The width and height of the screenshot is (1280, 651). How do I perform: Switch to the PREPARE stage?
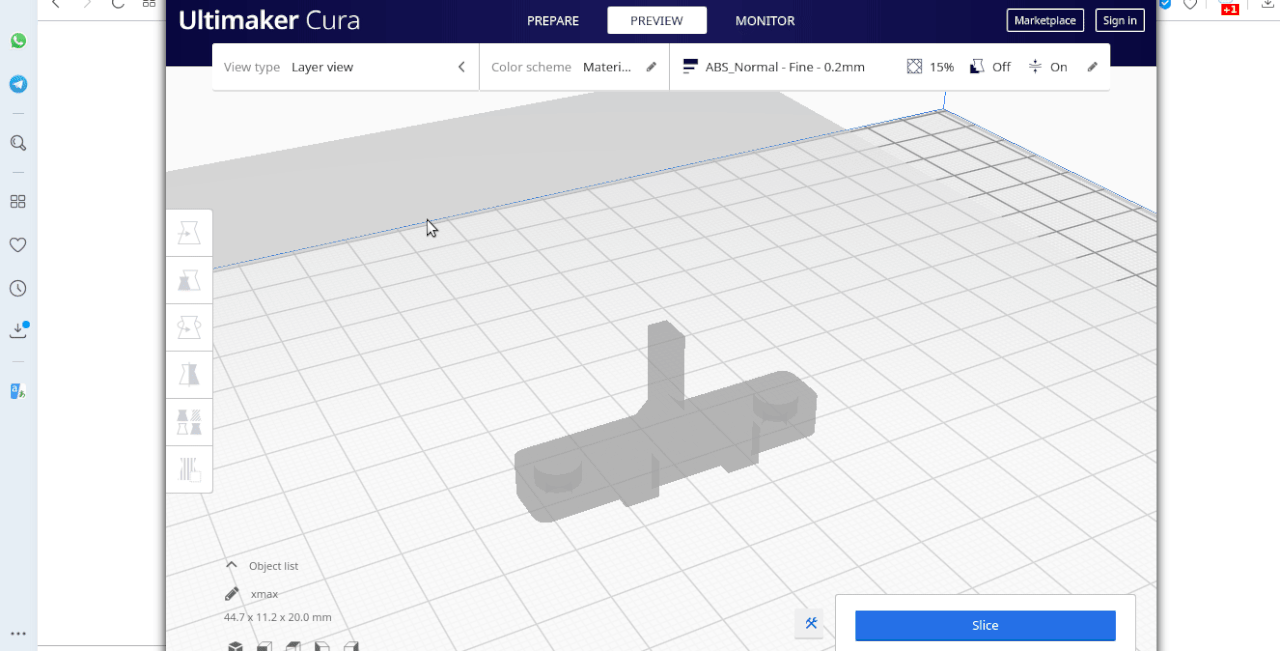tap(553, 20)
